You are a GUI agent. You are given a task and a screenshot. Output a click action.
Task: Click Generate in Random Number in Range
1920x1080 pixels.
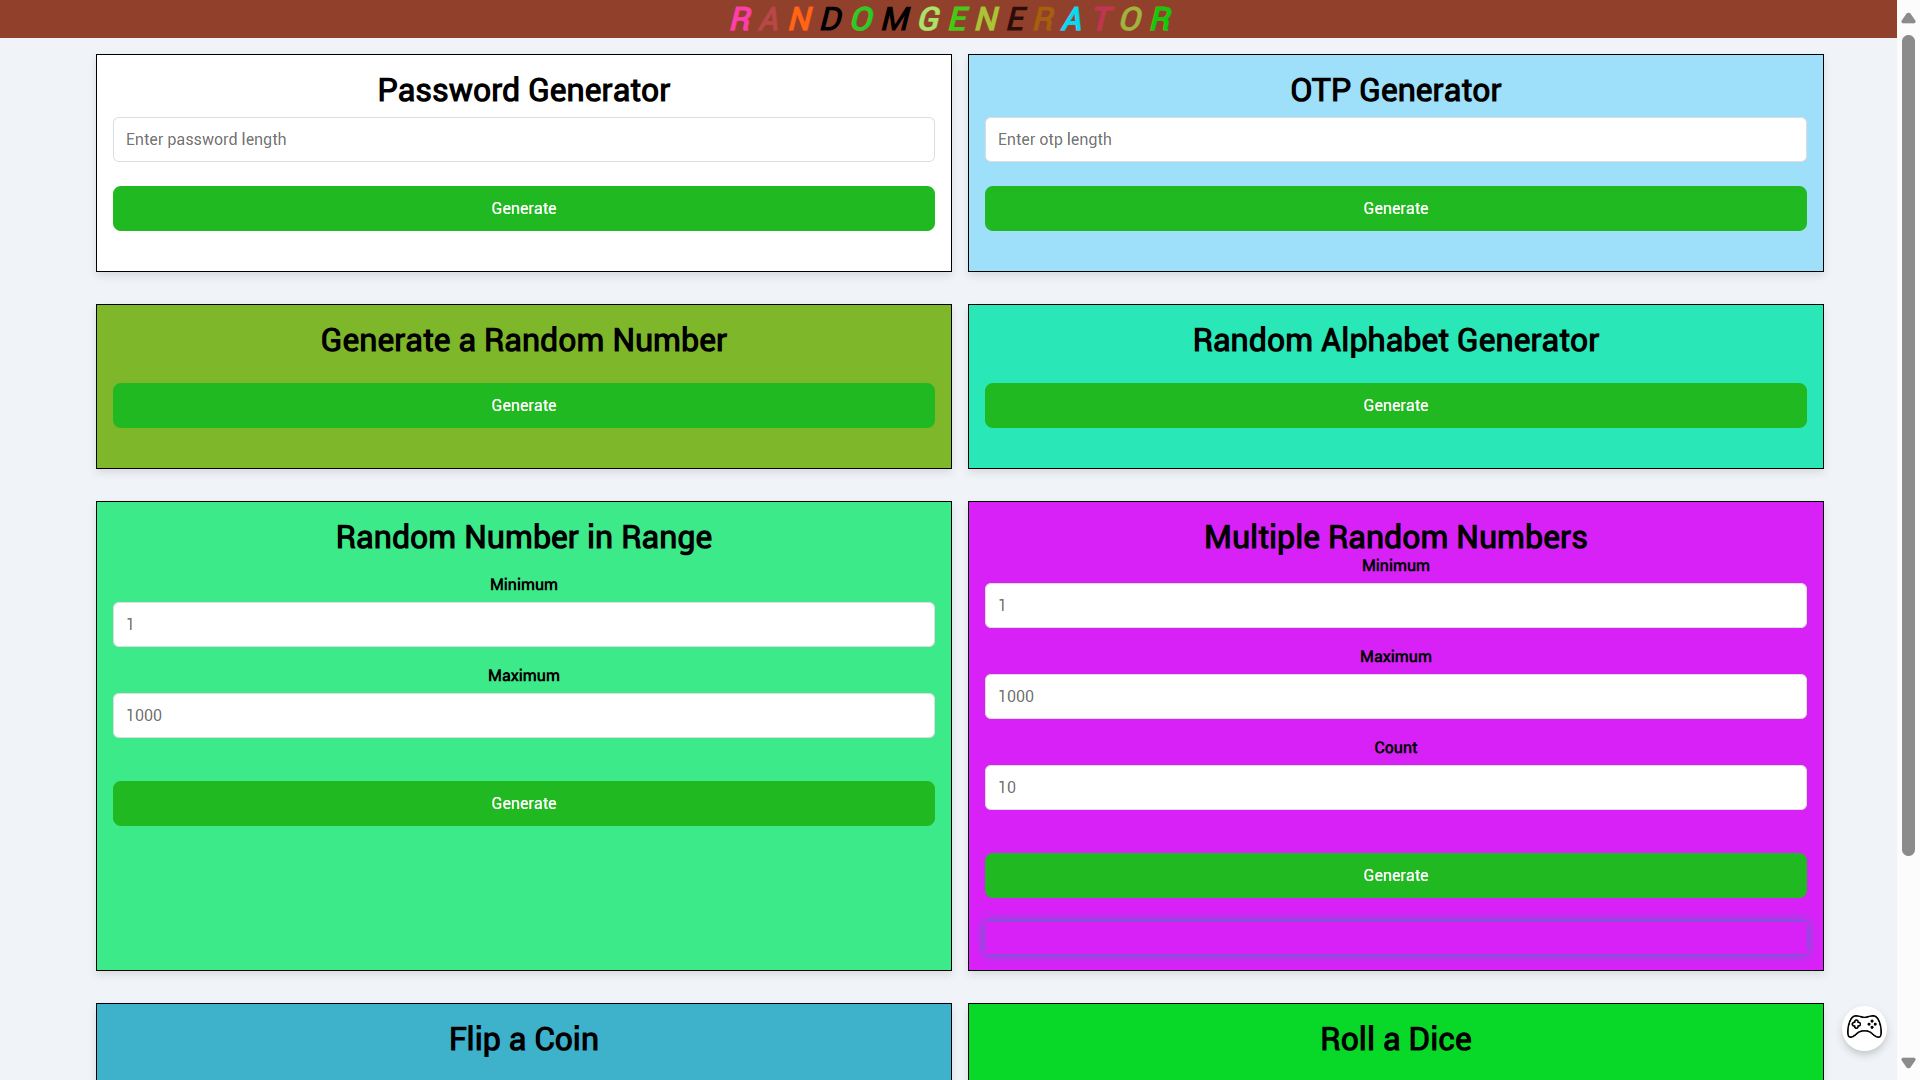(524, 804)
